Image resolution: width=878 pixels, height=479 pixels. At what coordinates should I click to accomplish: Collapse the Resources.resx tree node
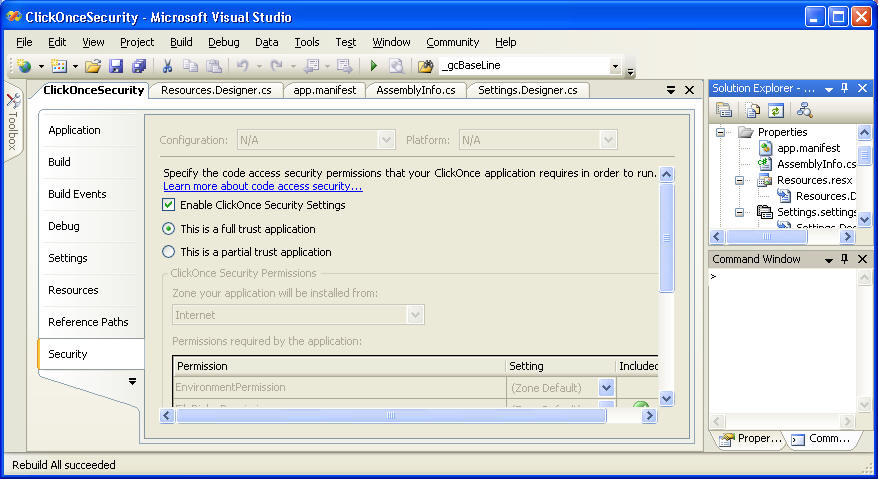point(740,180)
